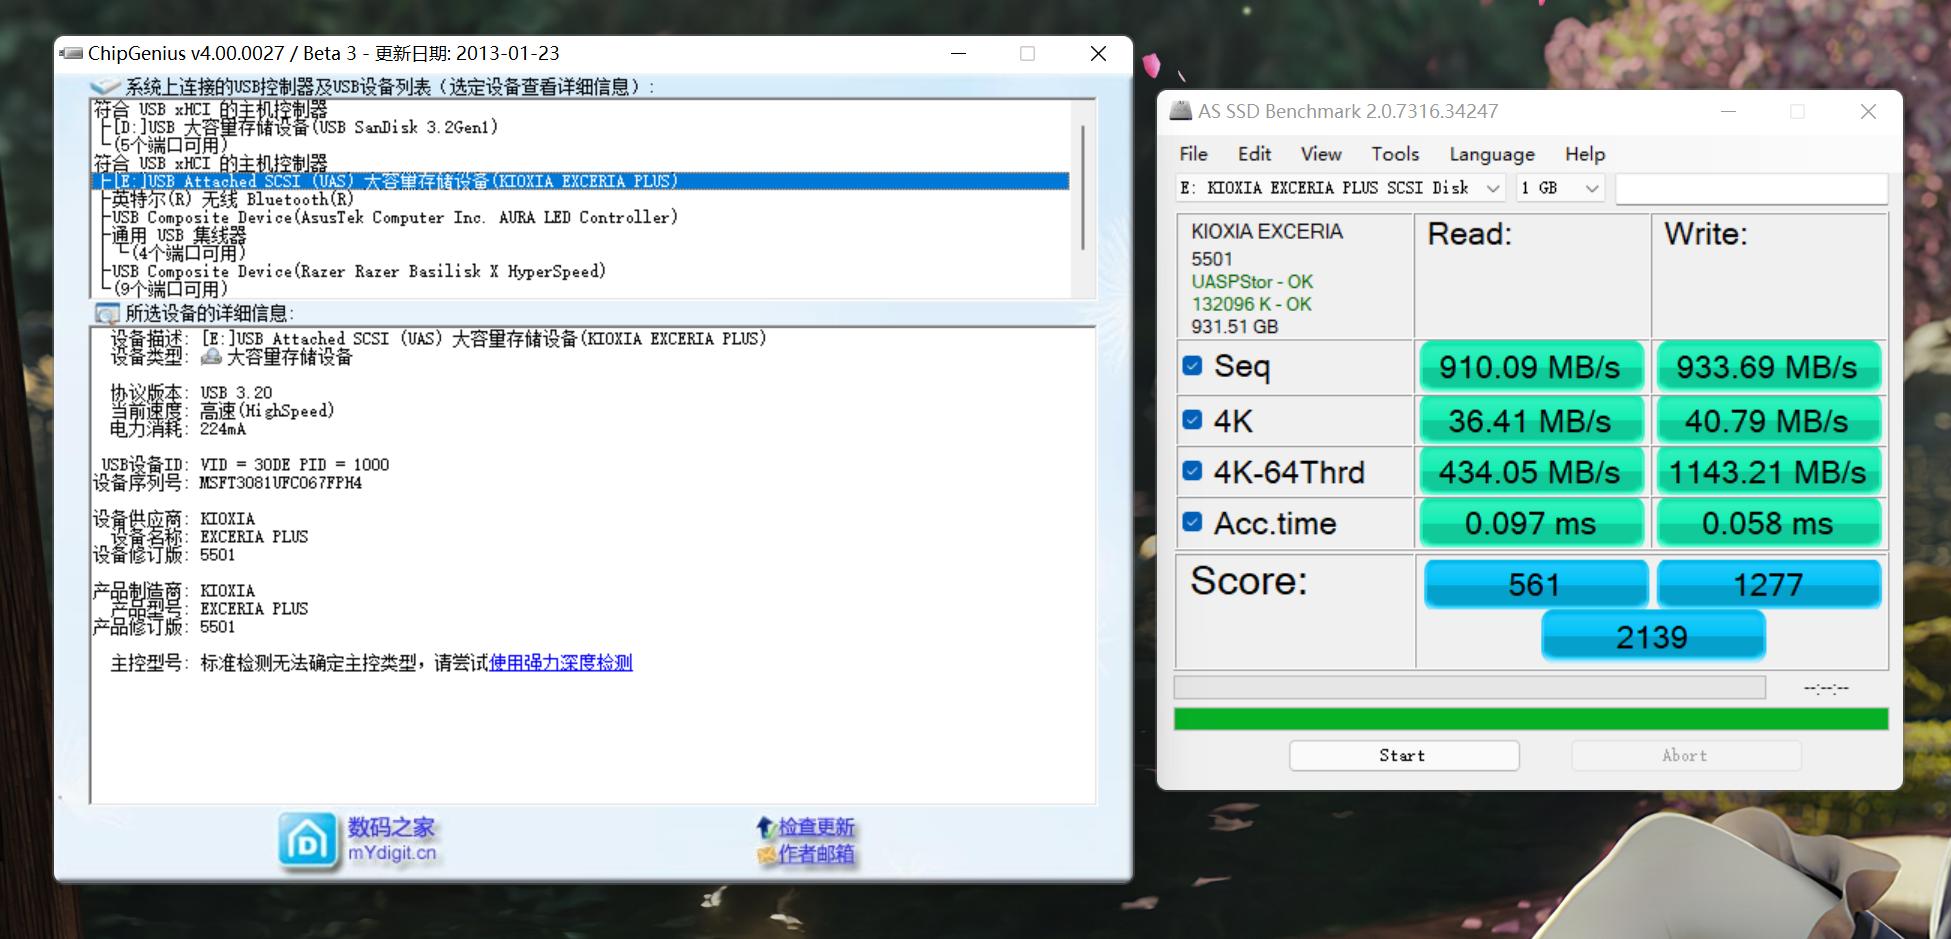1951x939 pixels.
Task: Select the 英特尔(R) 无线 Bluetooth(R) row
Action: click(x=232, y=199)
